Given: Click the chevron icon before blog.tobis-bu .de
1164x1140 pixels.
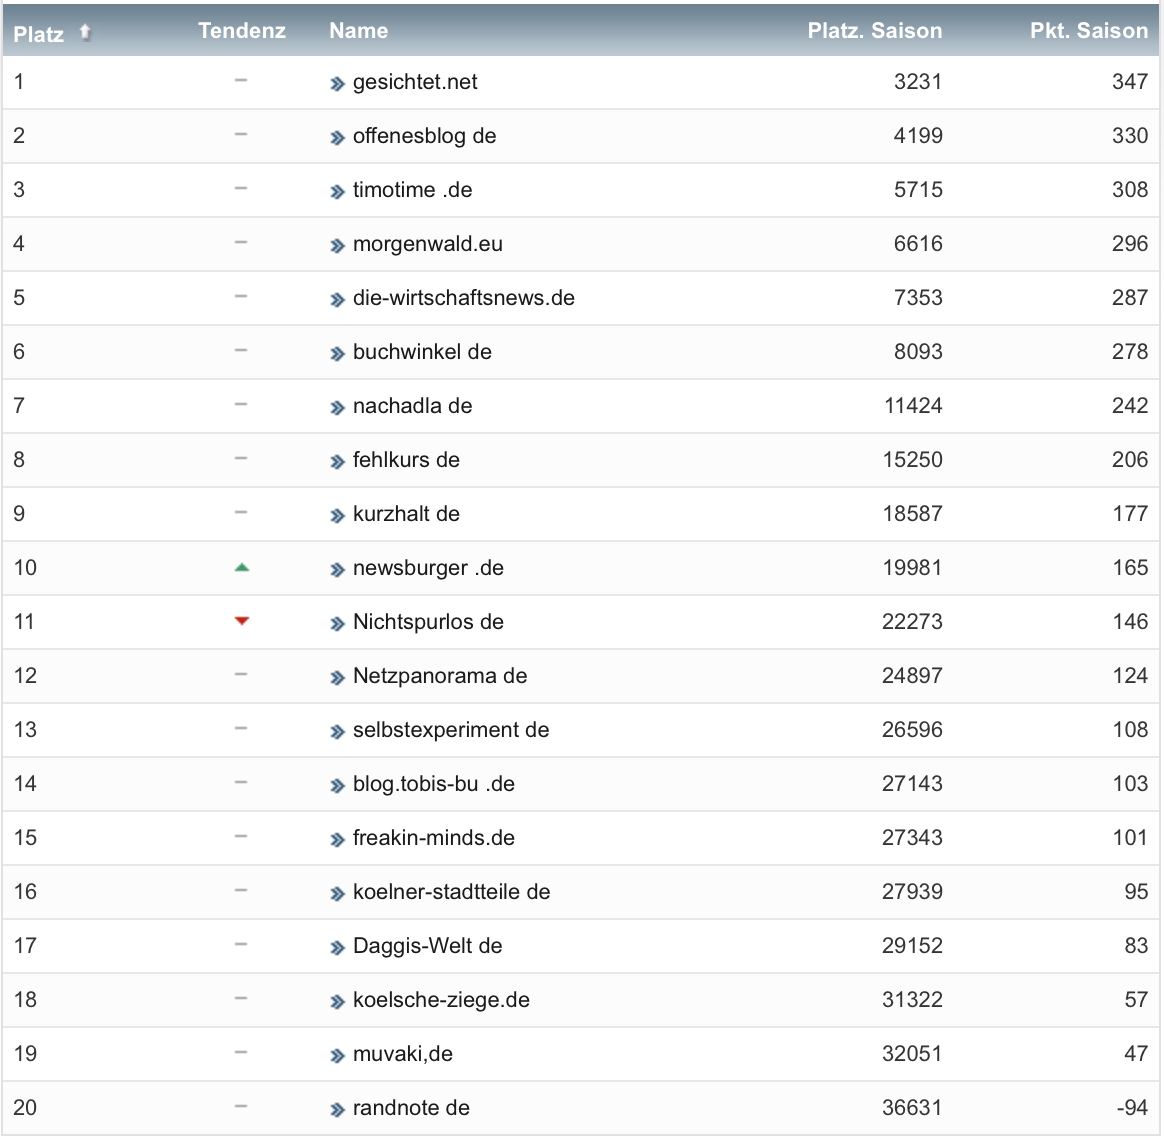Looking at the screenshot, I should [x=338, y=786].
